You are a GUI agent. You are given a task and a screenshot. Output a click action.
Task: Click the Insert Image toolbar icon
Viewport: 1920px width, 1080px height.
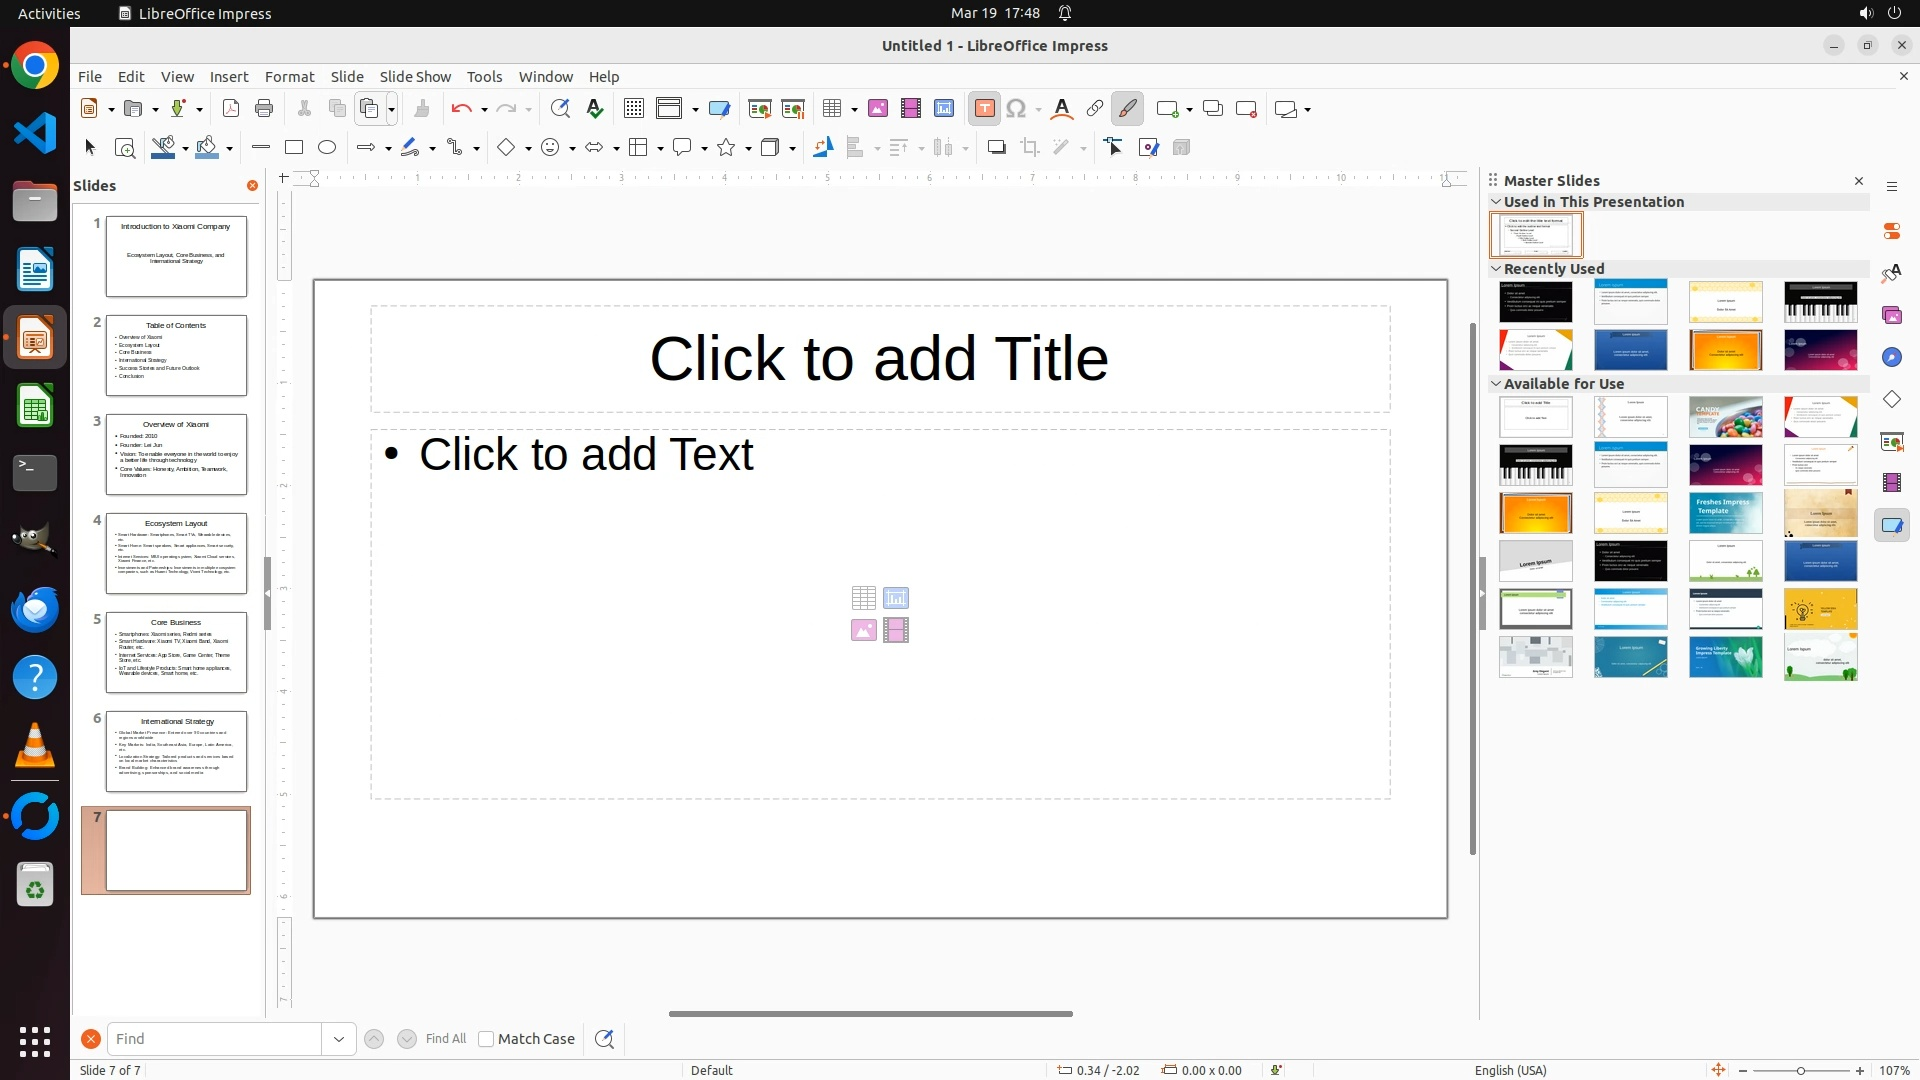pyautogui.click(x=878, y=109)
